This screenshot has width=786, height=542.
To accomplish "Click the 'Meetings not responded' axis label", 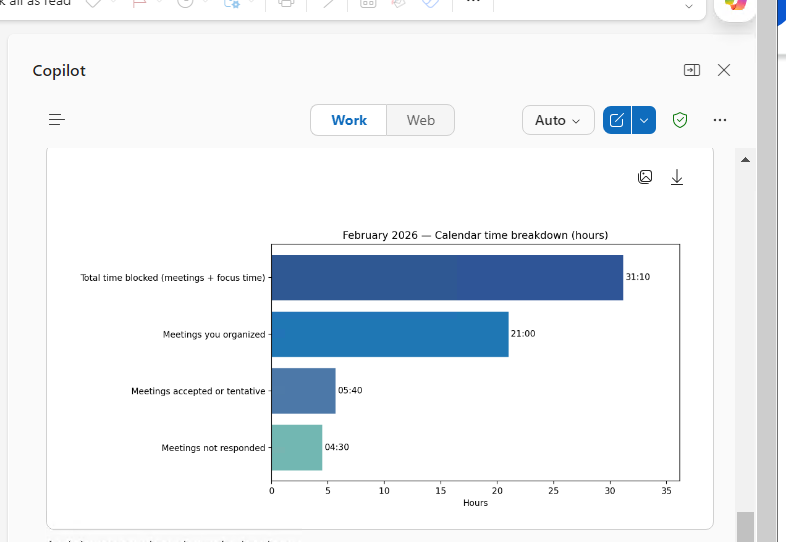I will point(213,448).
